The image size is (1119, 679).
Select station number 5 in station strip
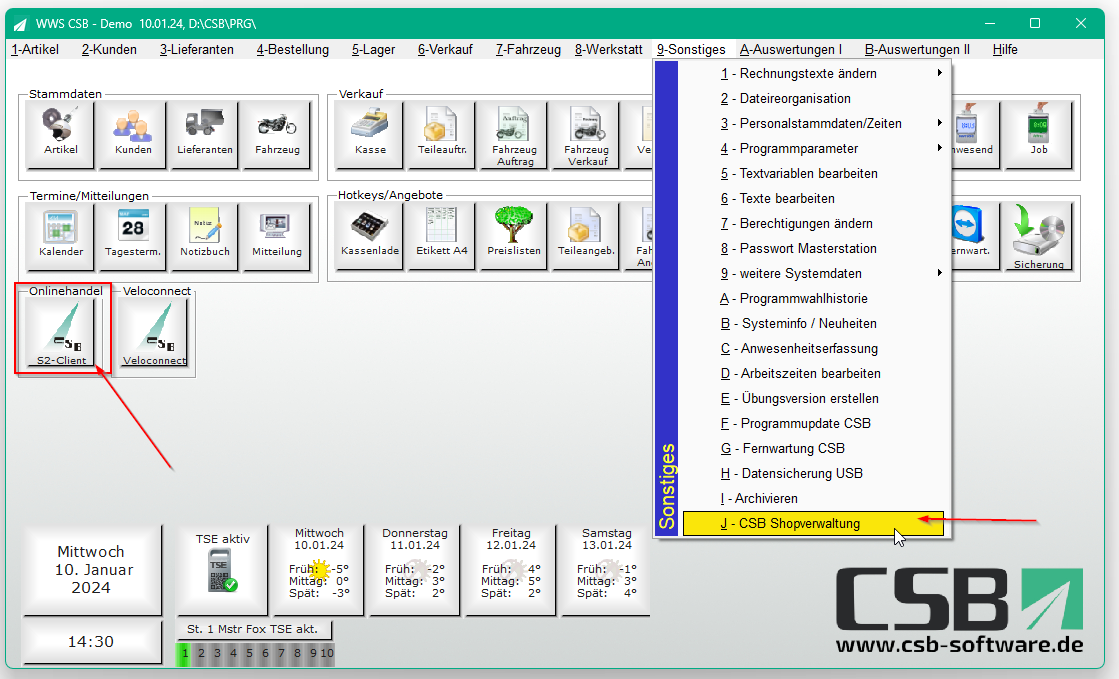[x=249, y=653]
